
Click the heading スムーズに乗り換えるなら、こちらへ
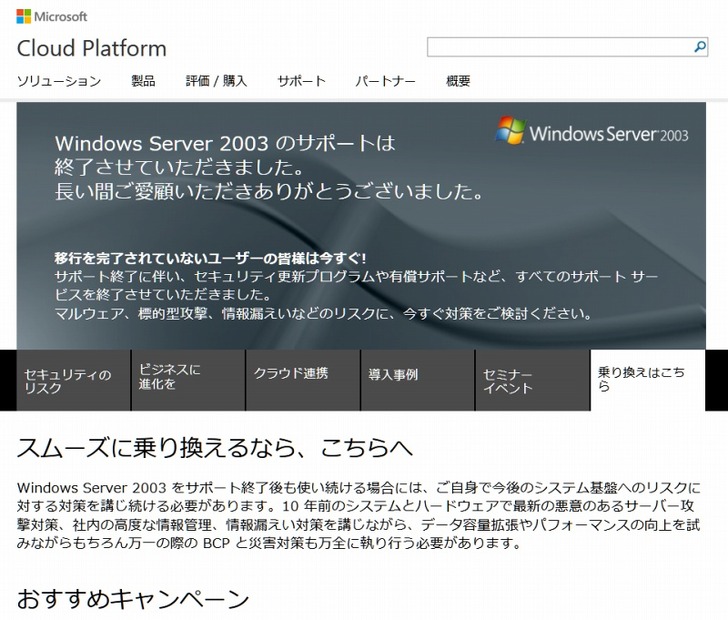coord(214,448)
